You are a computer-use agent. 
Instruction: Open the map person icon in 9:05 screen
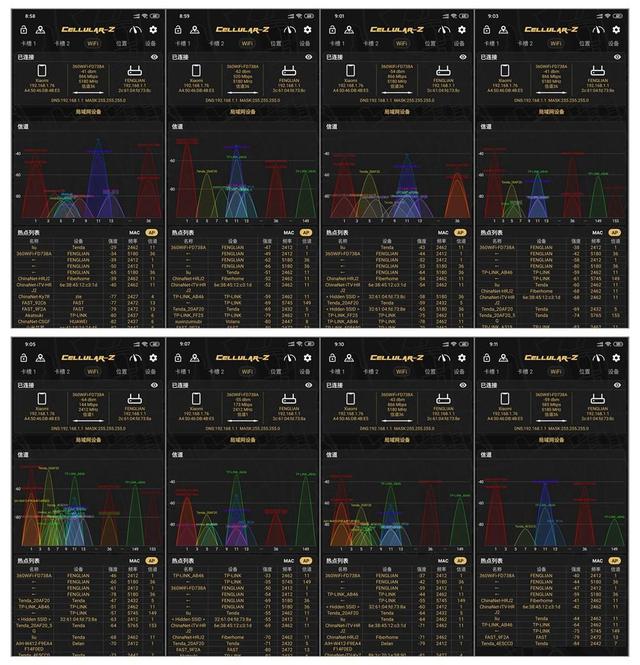[40, 358]
